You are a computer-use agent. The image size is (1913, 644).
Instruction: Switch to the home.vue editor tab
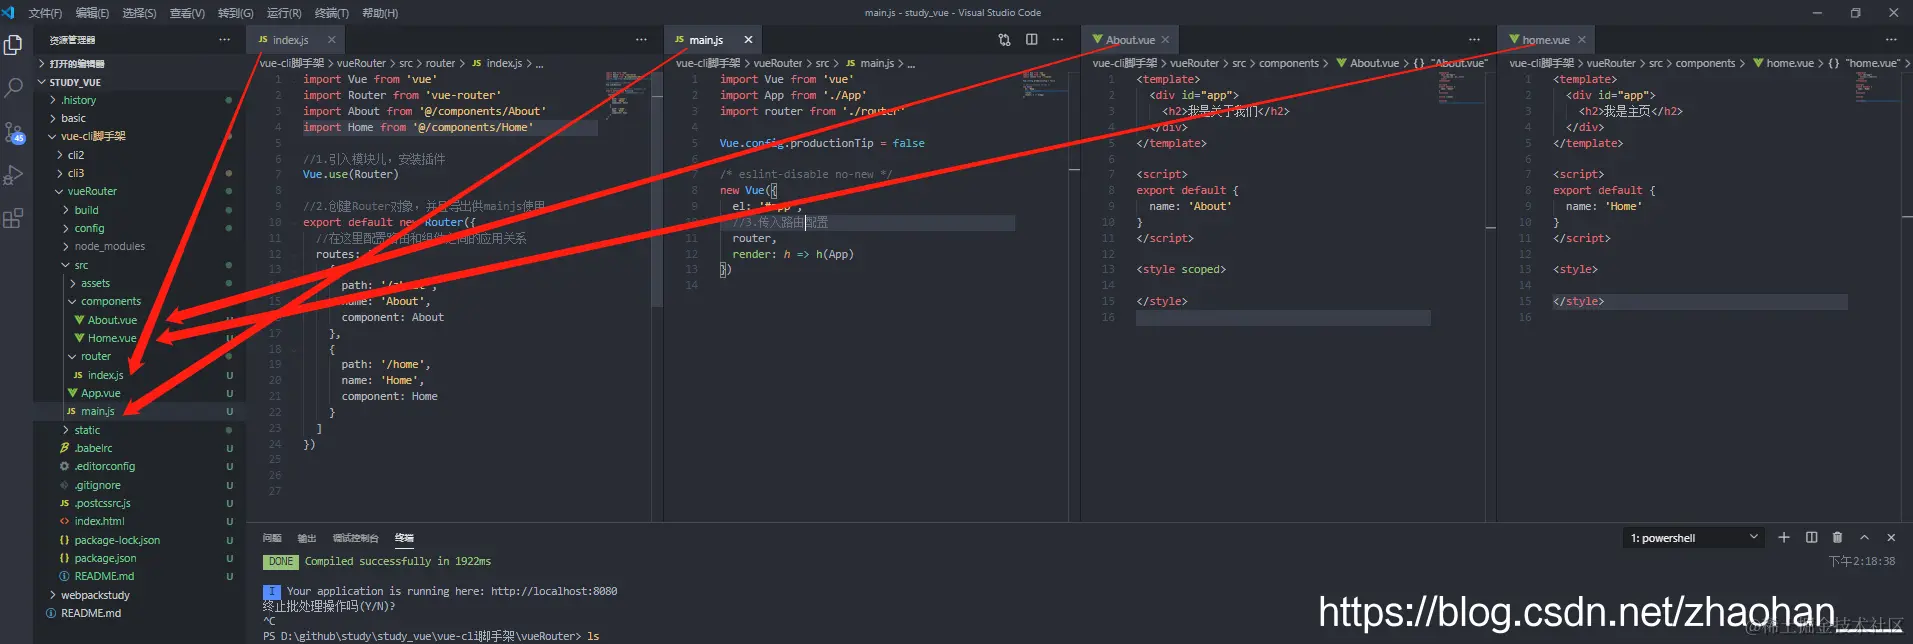(1546, 40)
